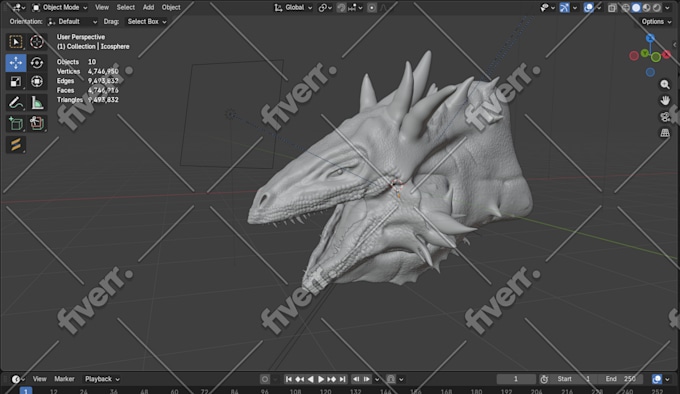Image resolution: width=680 pixels, height=394 pixels.
Task: Open object visibility and selectability dropdown
Action: [x=547, y=8]
